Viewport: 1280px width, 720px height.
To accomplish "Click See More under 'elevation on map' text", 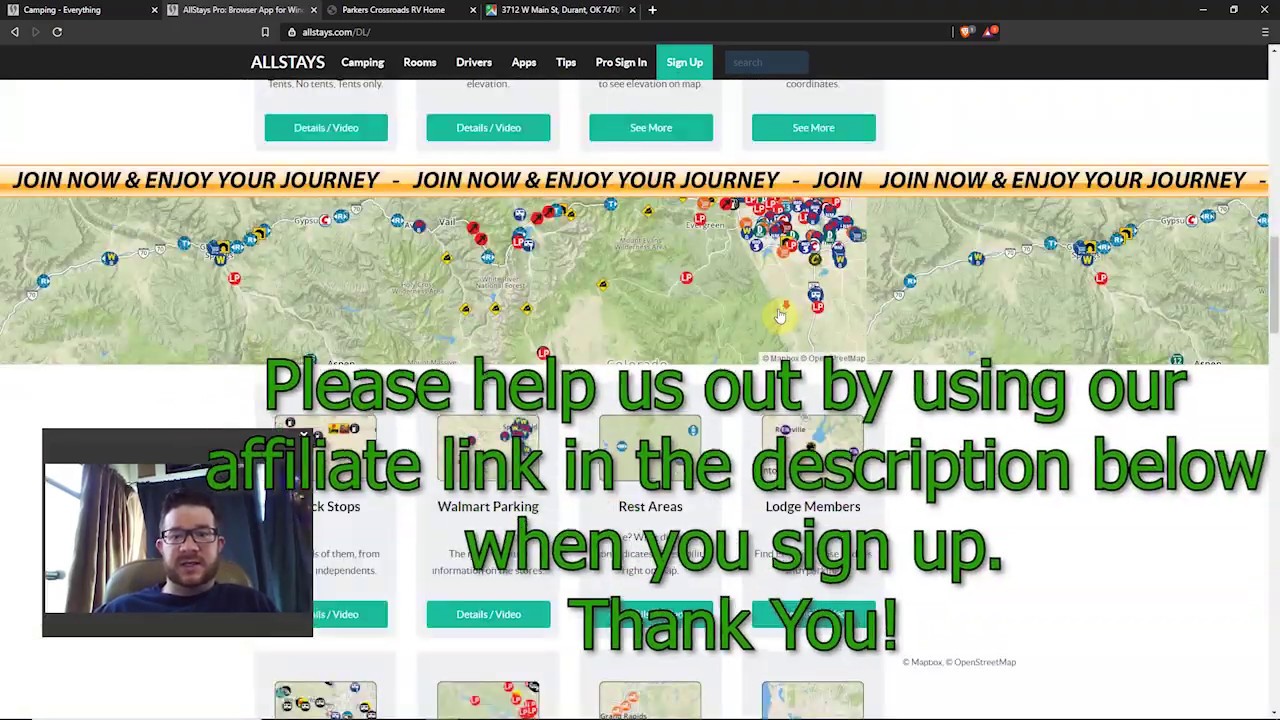I will [651, 128].
